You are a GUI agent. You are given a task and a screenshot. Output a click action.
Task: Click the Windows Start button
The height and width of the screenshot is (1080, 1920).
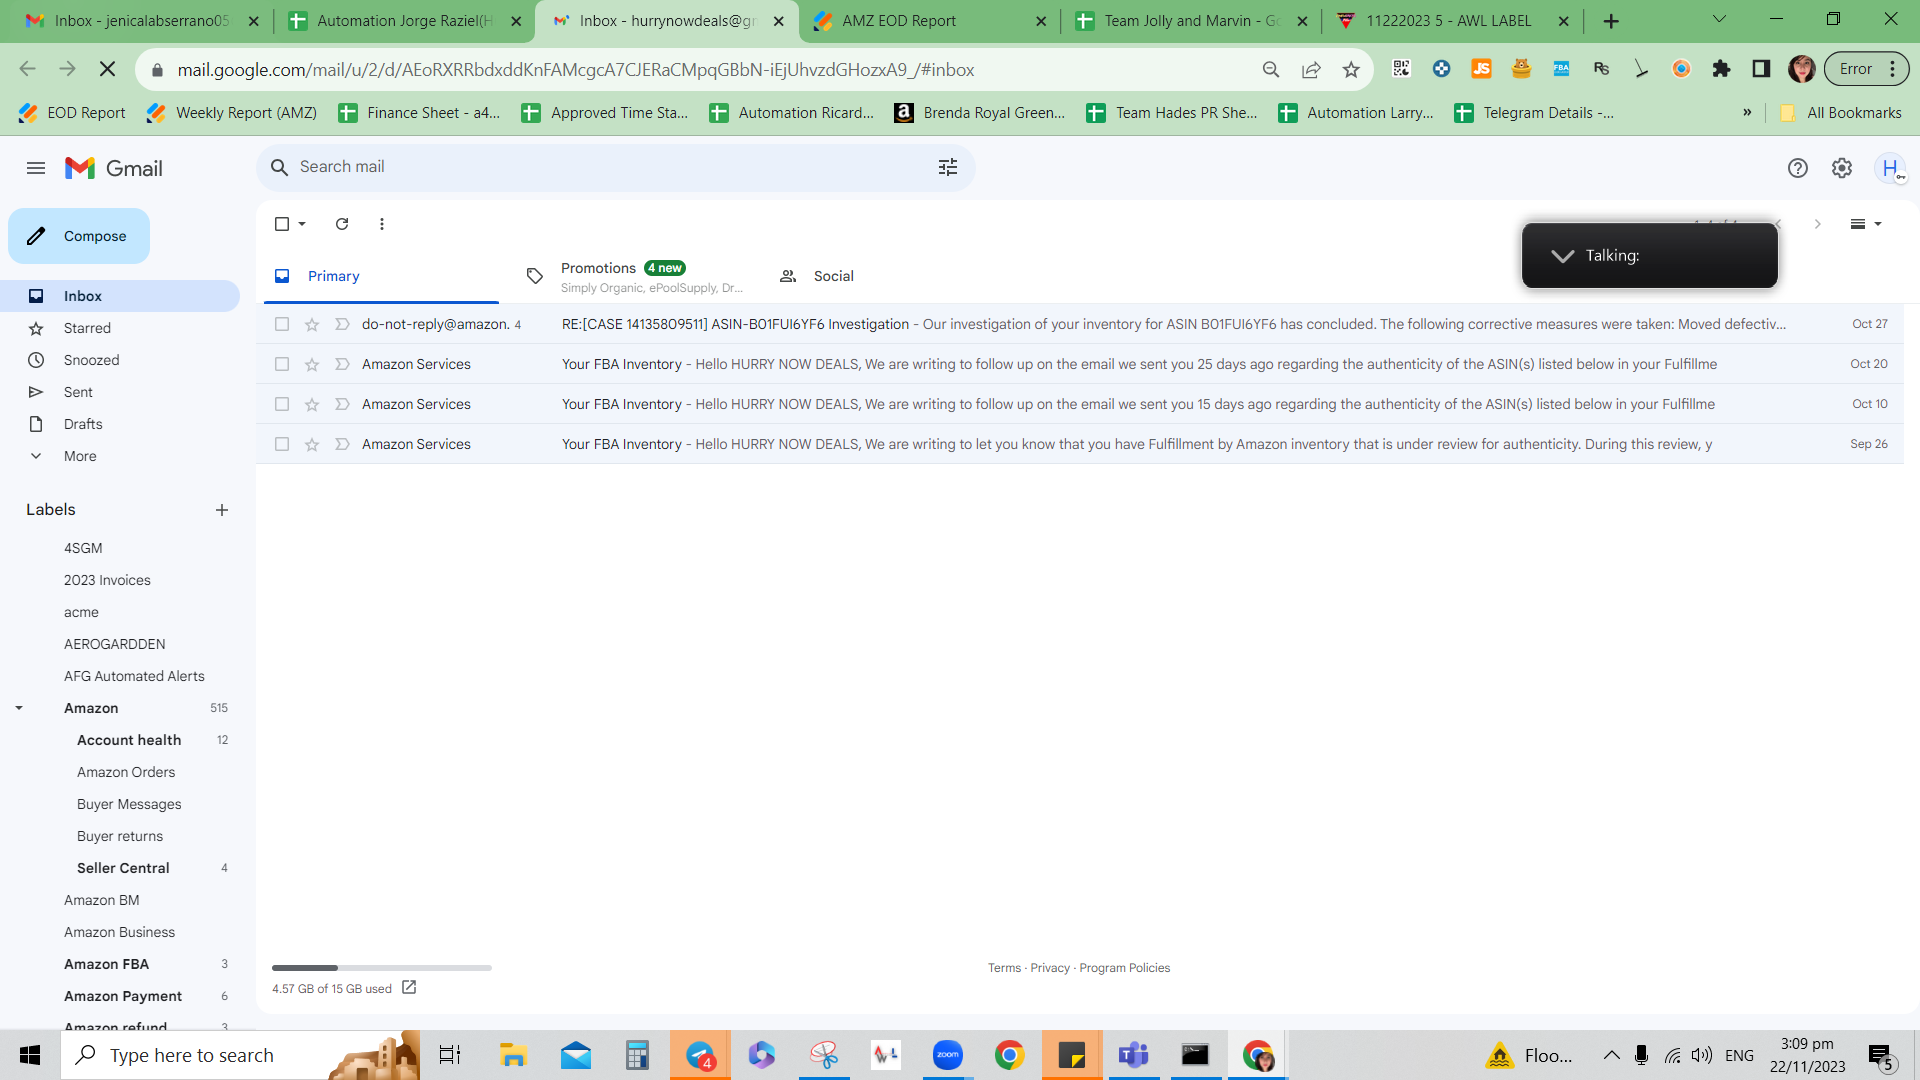tap(30, 1055)
